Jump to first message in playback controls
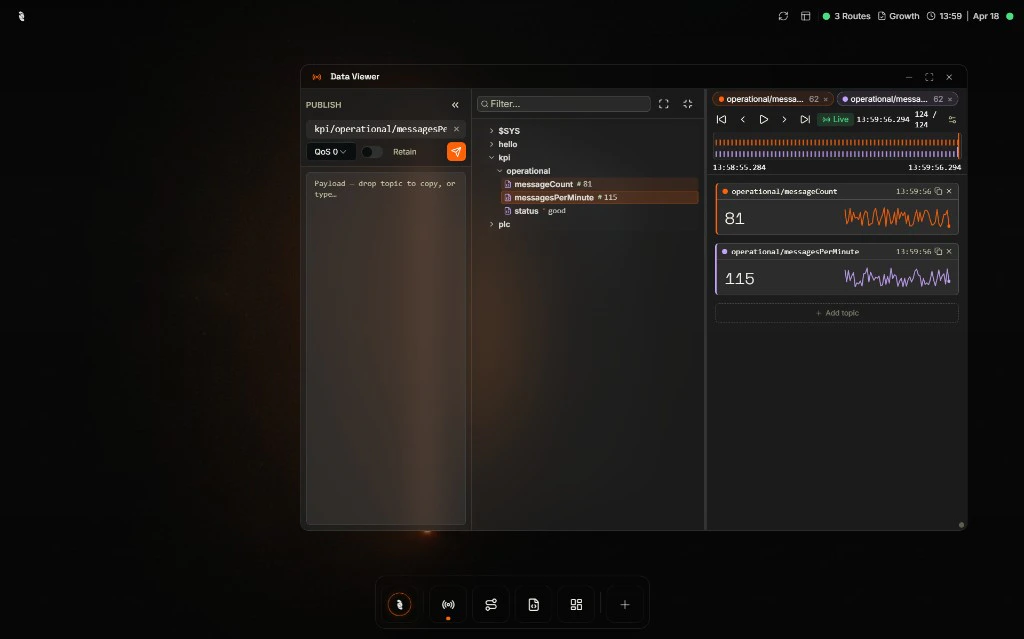1024x639 pixels. [x=721, y=120]
